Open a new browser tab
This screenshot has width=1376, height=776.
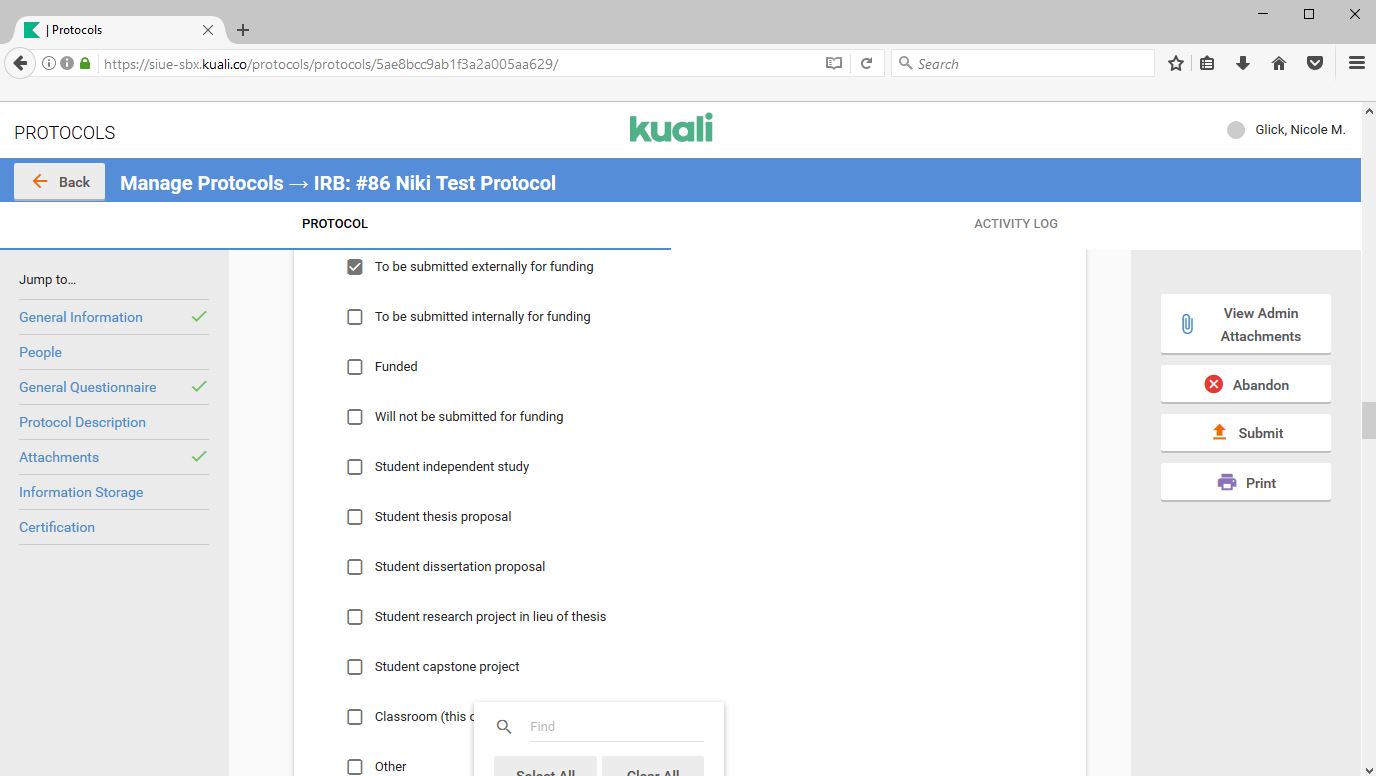point(243,30)
